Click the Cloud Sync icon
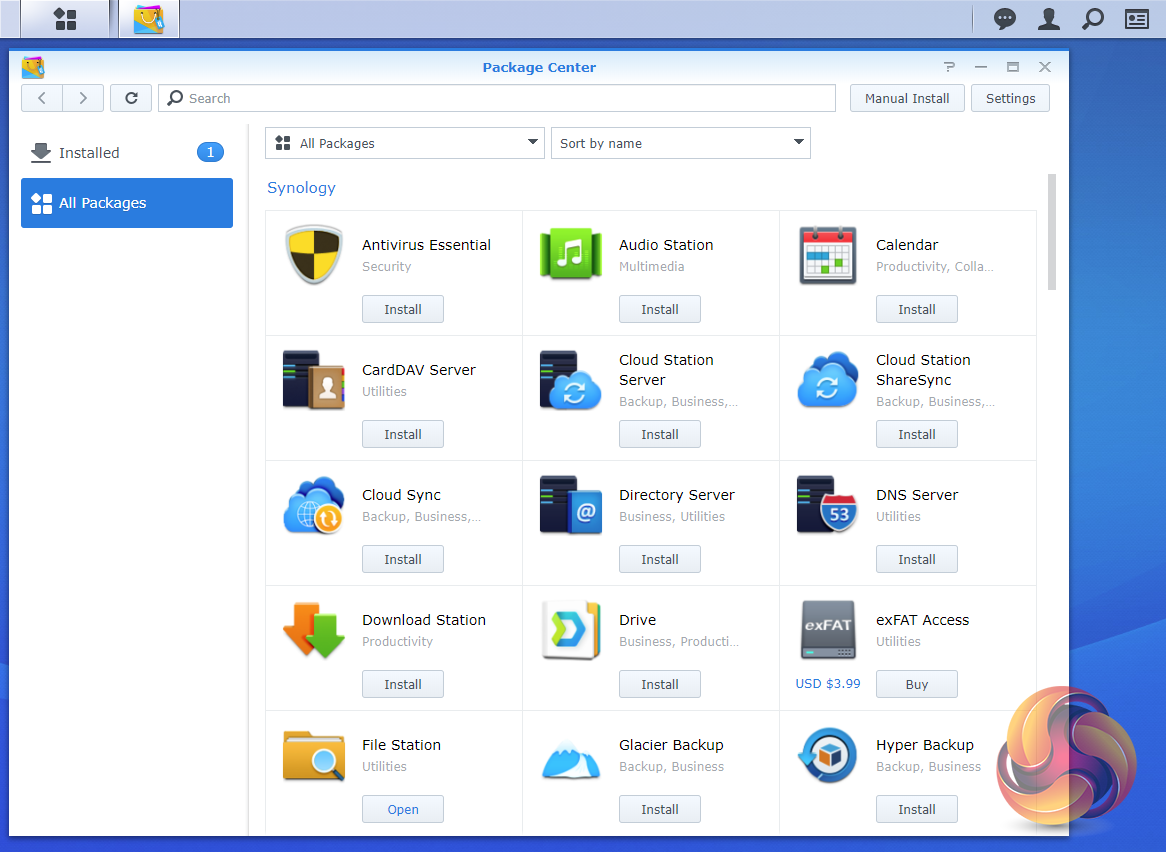The height and width of the screenshot is (852, 1166). pos(314,506)
